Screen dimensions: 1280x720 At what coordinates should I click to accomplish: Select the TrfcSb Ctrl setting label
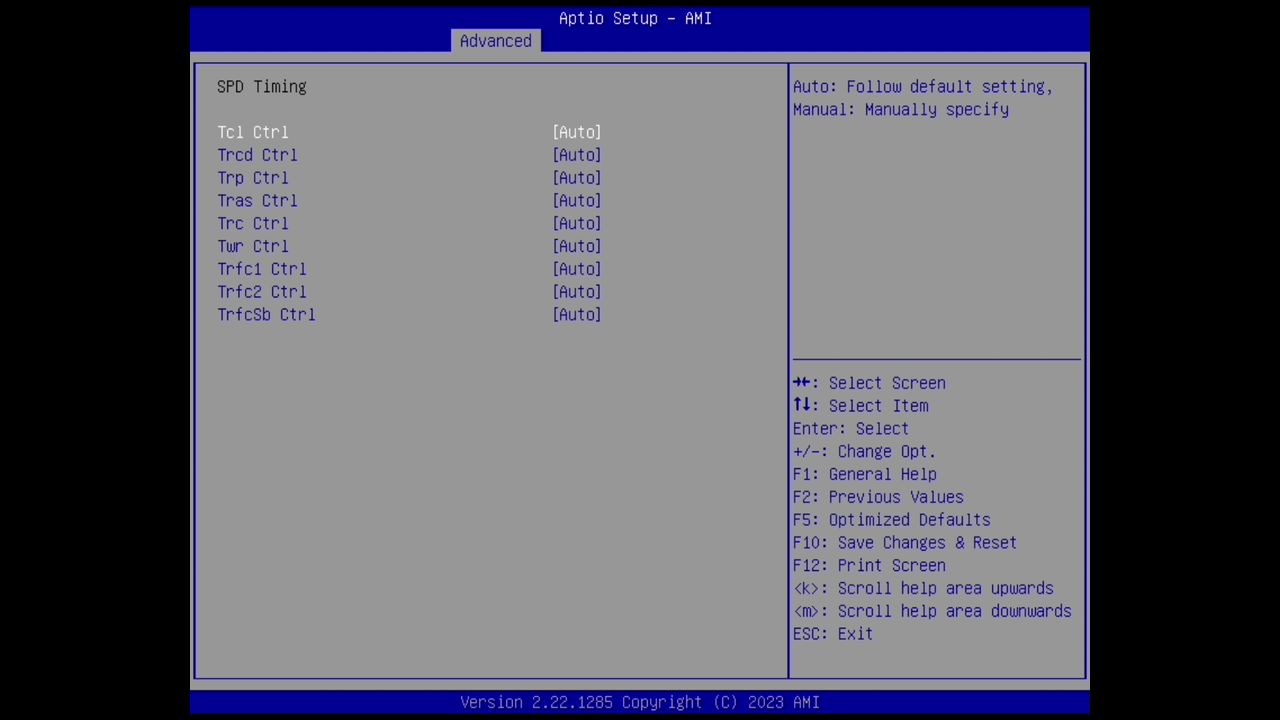coord(266,315)
